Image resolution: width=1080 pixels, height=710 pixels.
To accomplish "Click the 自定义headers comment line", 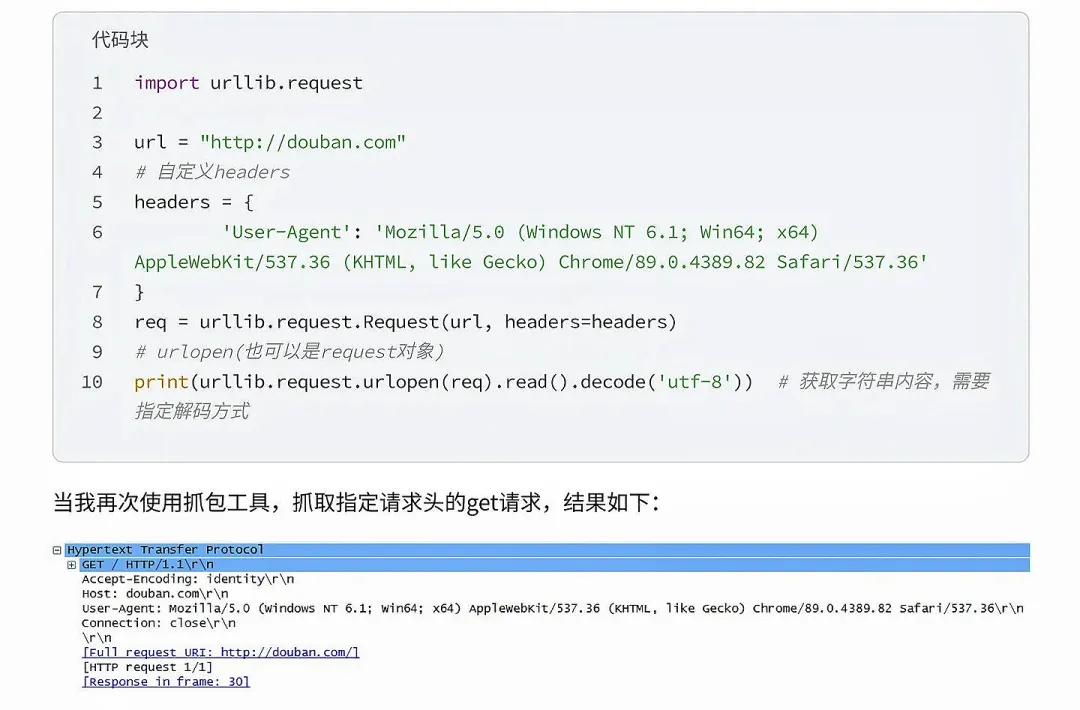I will [212, 172].
